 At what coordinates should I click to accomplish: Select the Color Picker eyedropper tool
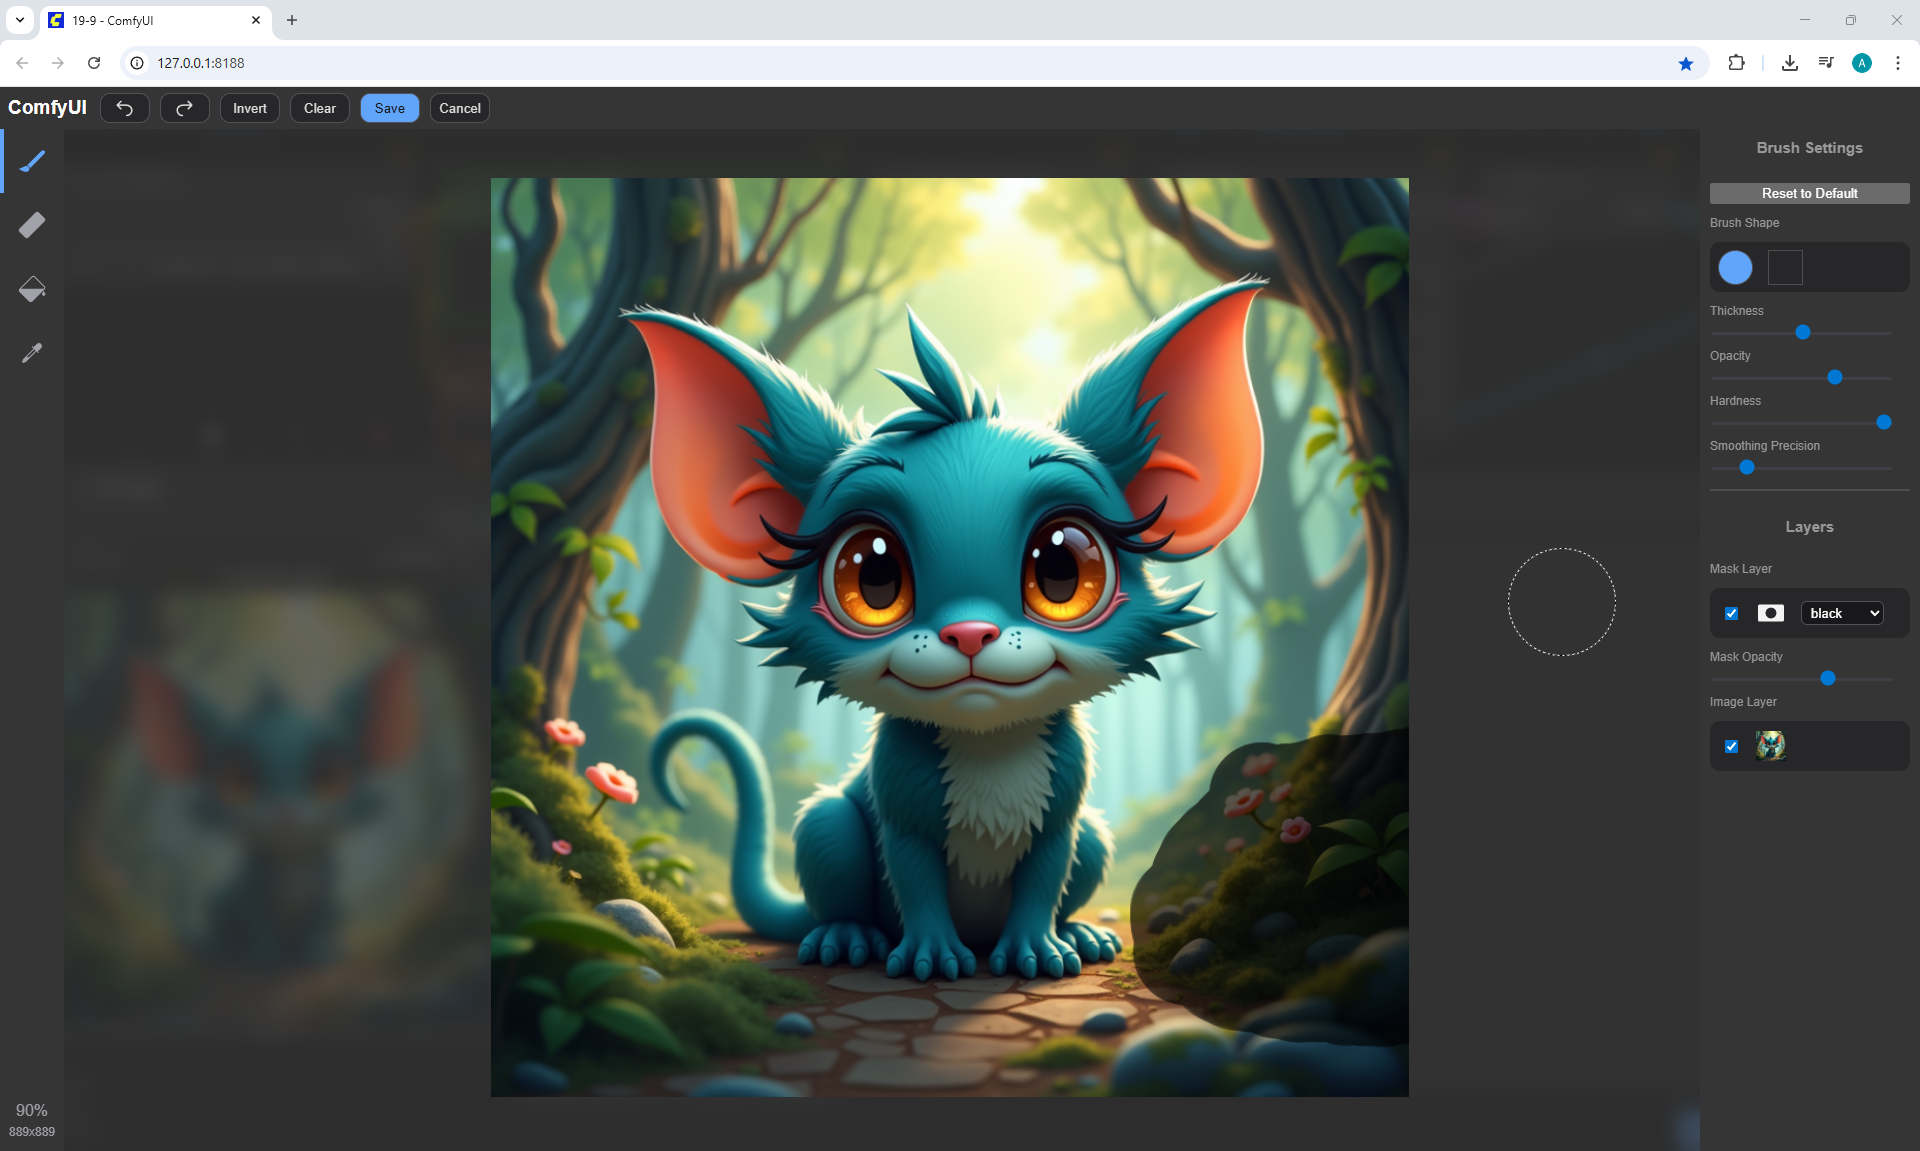pos(32,353)
